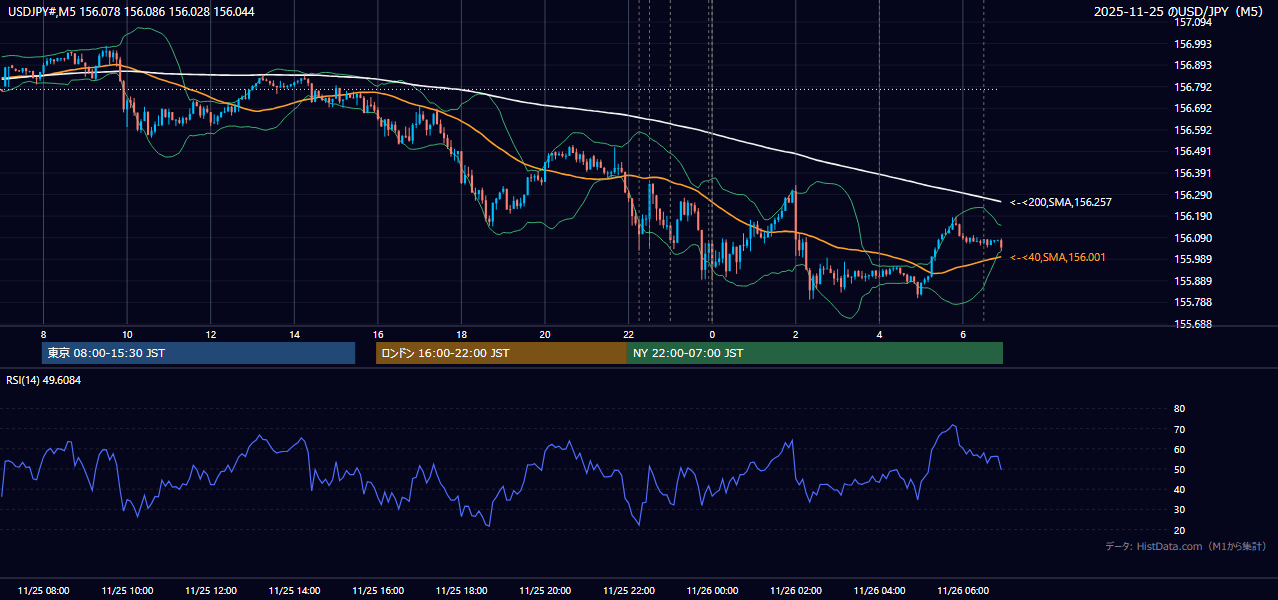Click the RSI(14) 49.6084 indicator label
1278x600 pixels.
click(x=44, y=380)
